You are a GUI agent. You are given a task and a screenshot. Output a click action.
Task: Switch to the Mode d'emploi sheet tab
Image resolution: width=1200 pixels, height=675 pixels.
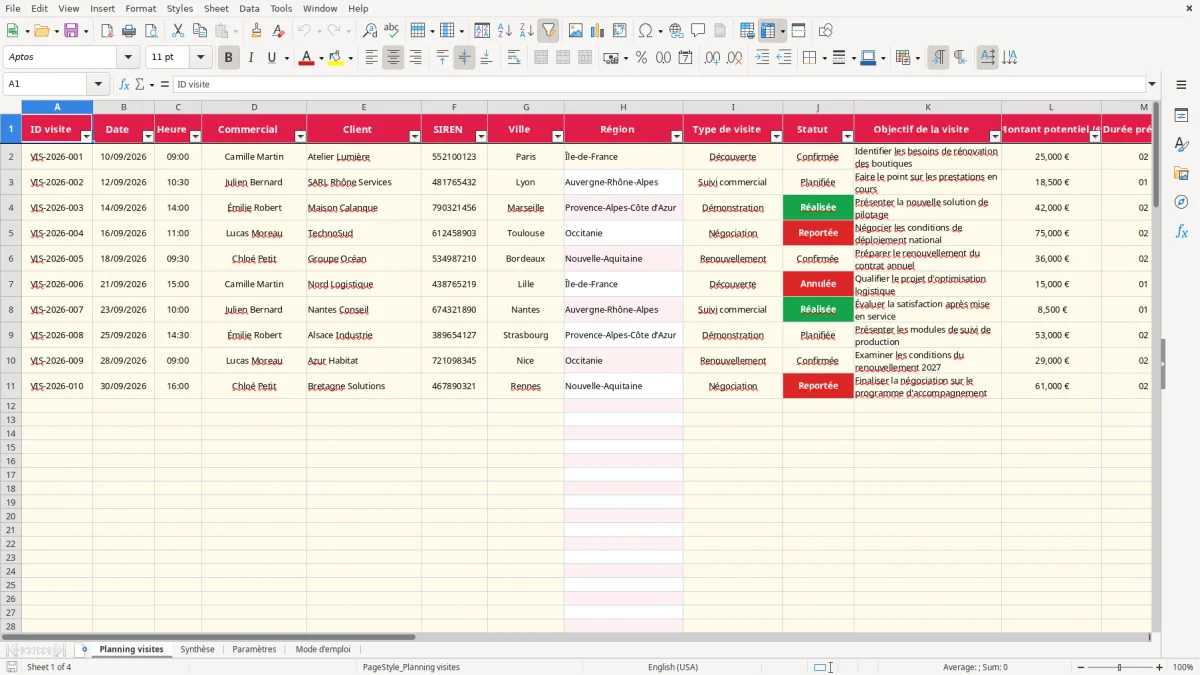323,650
